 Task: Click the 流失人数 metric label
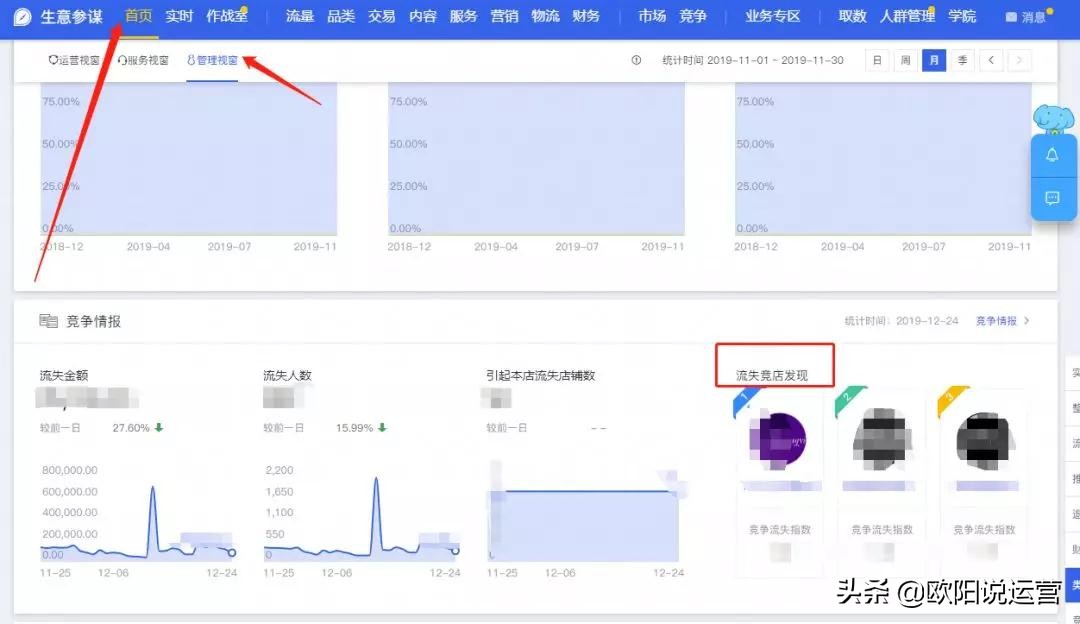(287, 375)
